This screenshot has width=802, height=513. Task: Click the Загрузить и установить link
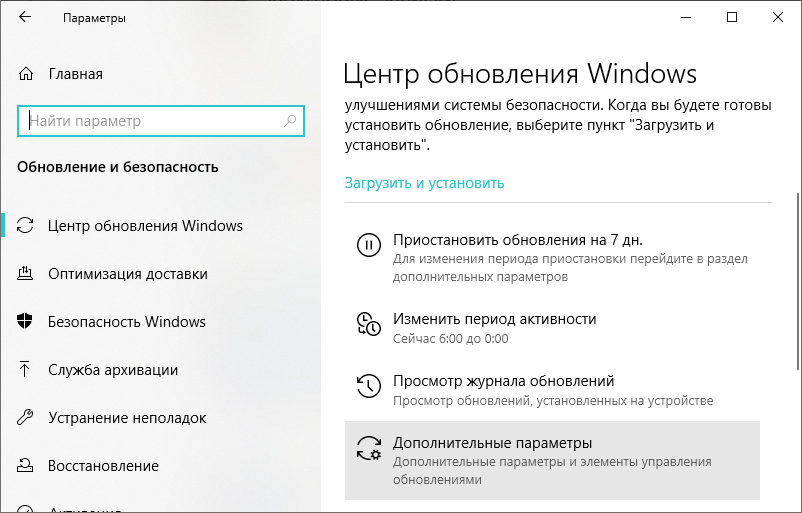point(424,183)
